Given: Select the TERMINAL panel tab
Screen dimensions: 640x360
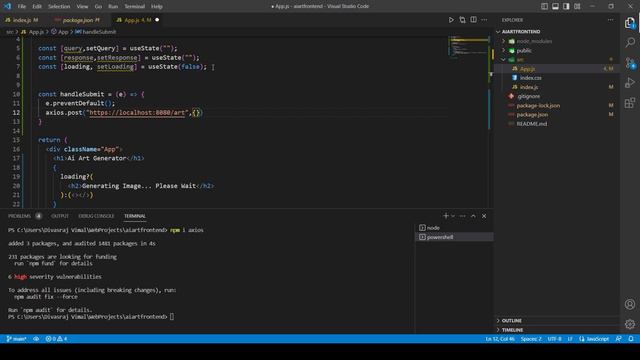Looking at the screenshot, I should [x=135, y=216].
